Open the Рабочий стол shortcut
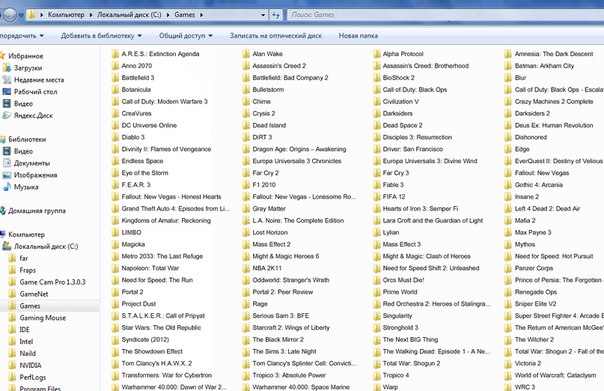604x391 pixels. (x=35, y=92)
